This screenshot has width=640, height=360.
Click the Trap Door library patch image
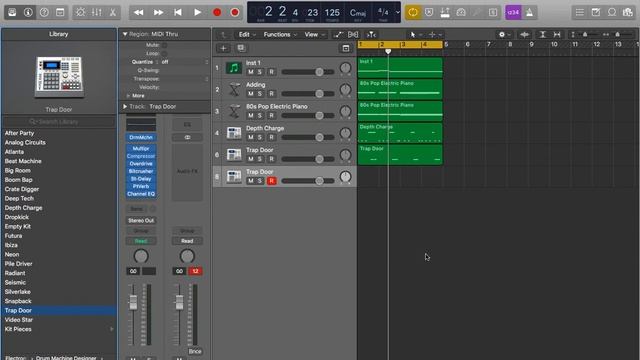pyautogui.click(x=59, y=77)
